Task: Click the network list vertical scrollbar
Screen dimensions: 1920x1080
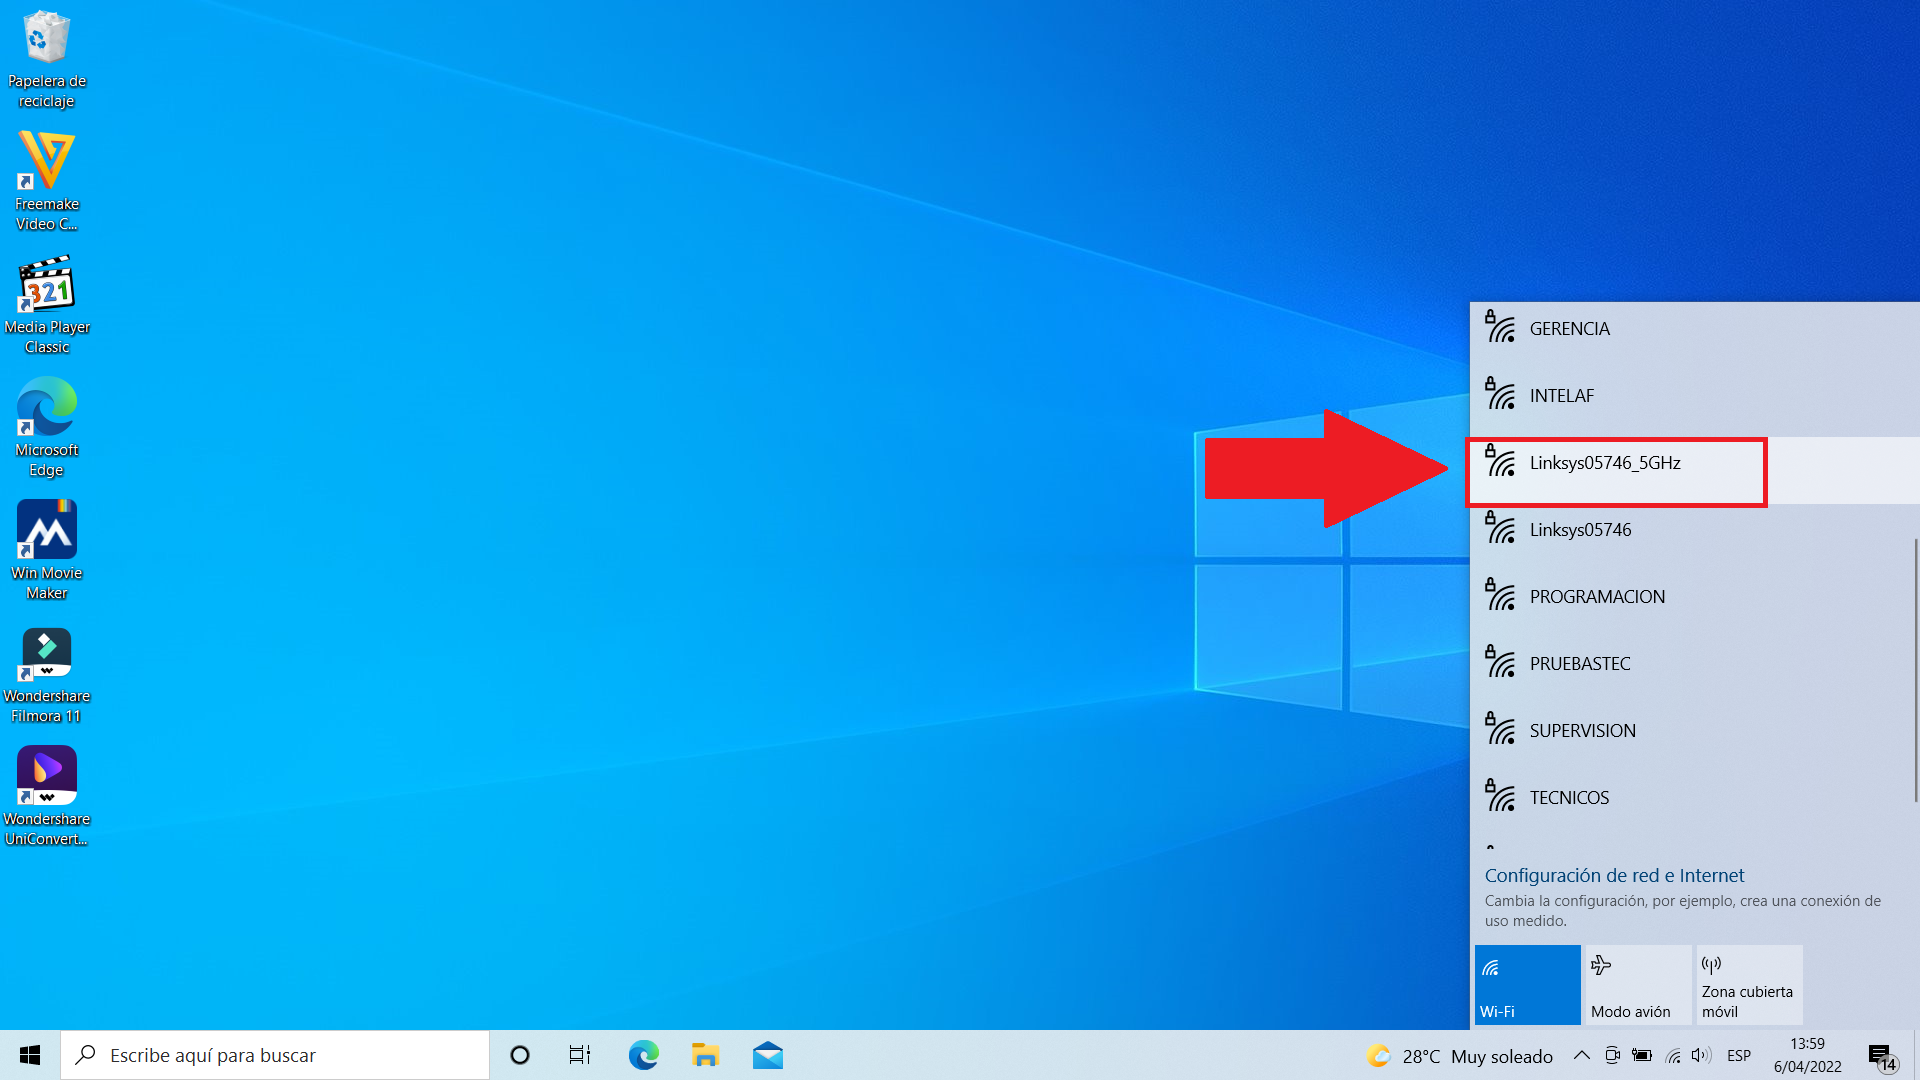Action: point(1915,668)
